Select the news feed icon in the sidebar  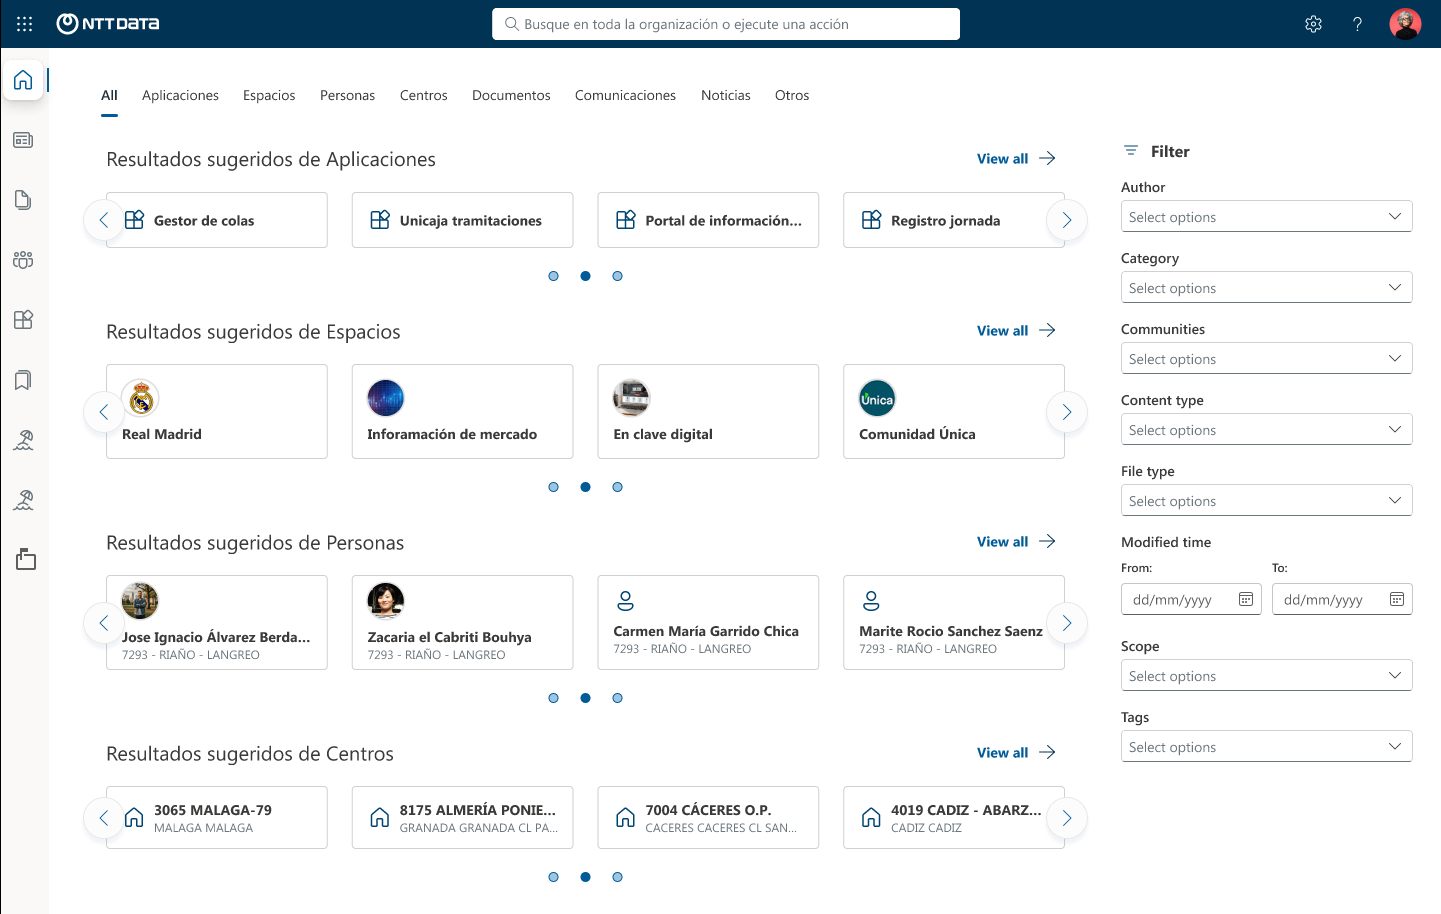(23, 140)
